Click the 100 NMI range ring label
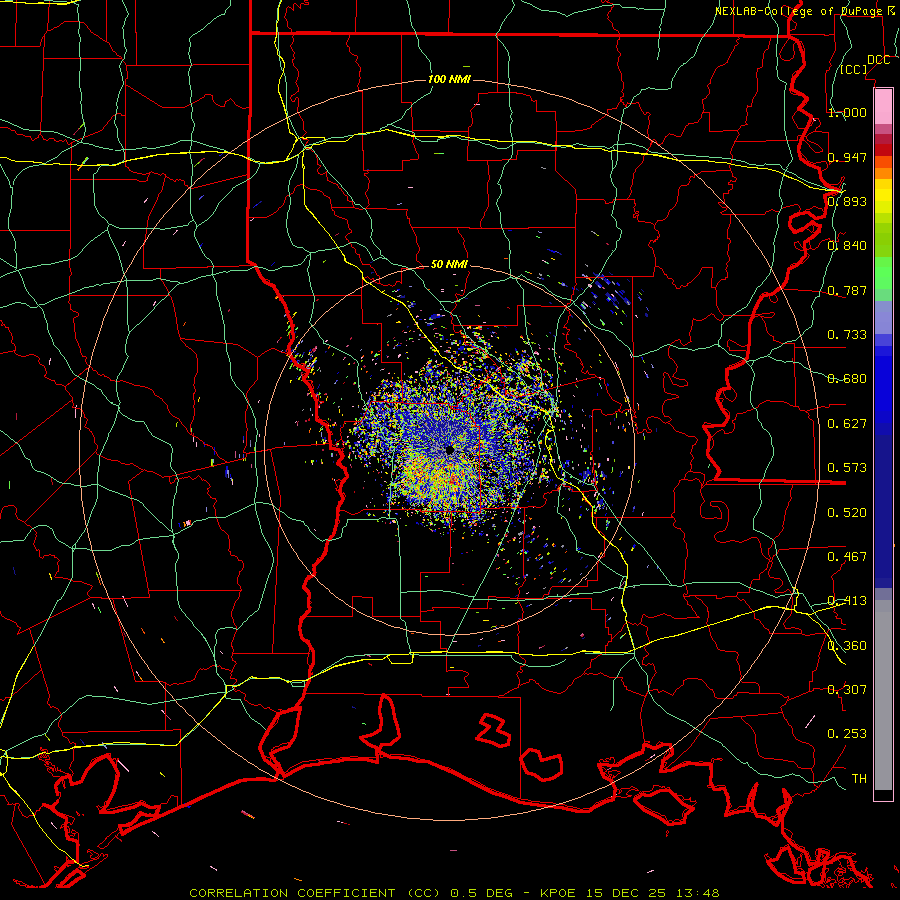Image resolution: width=900 pixels, height=900 pixels. point(449,79)
